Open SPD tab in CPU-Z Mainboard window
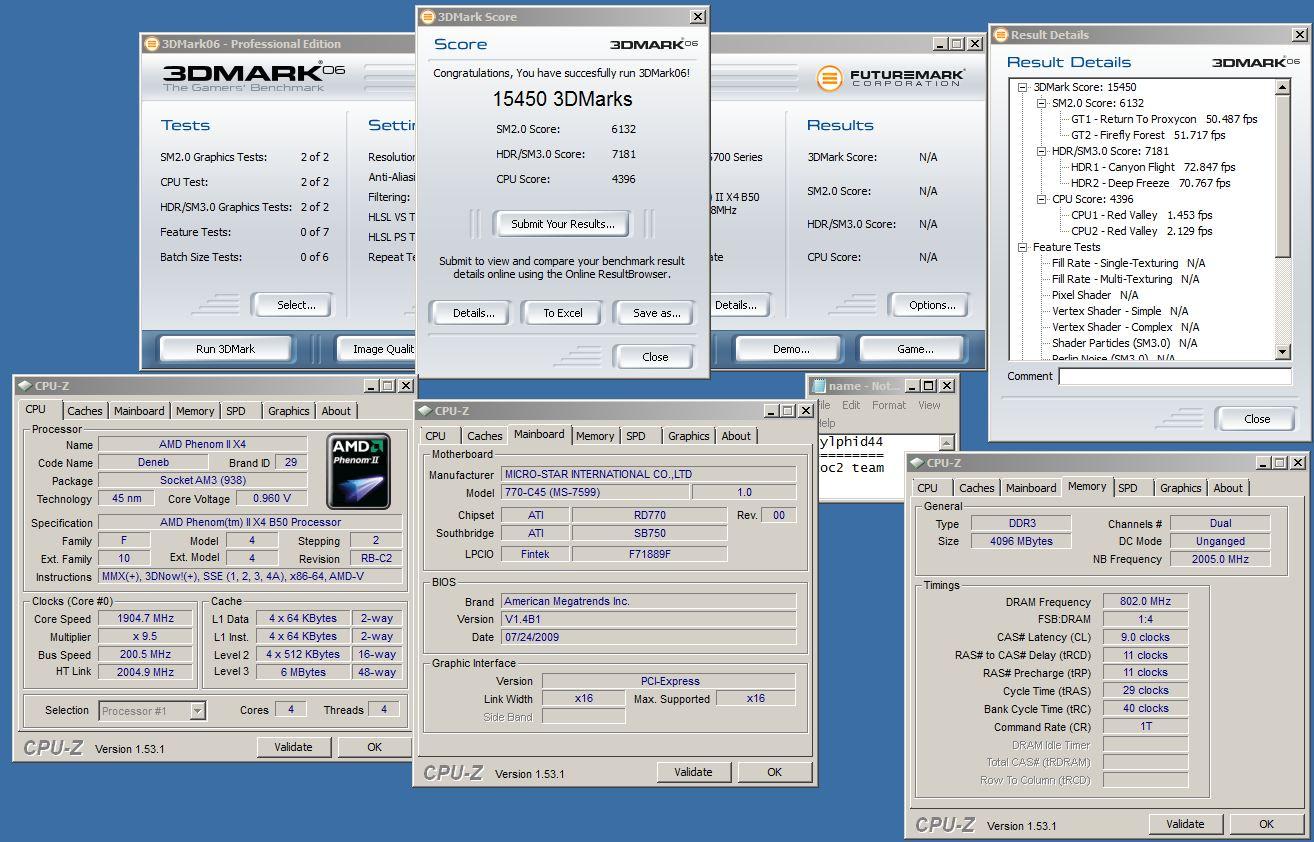 click(x=636, y=436)
